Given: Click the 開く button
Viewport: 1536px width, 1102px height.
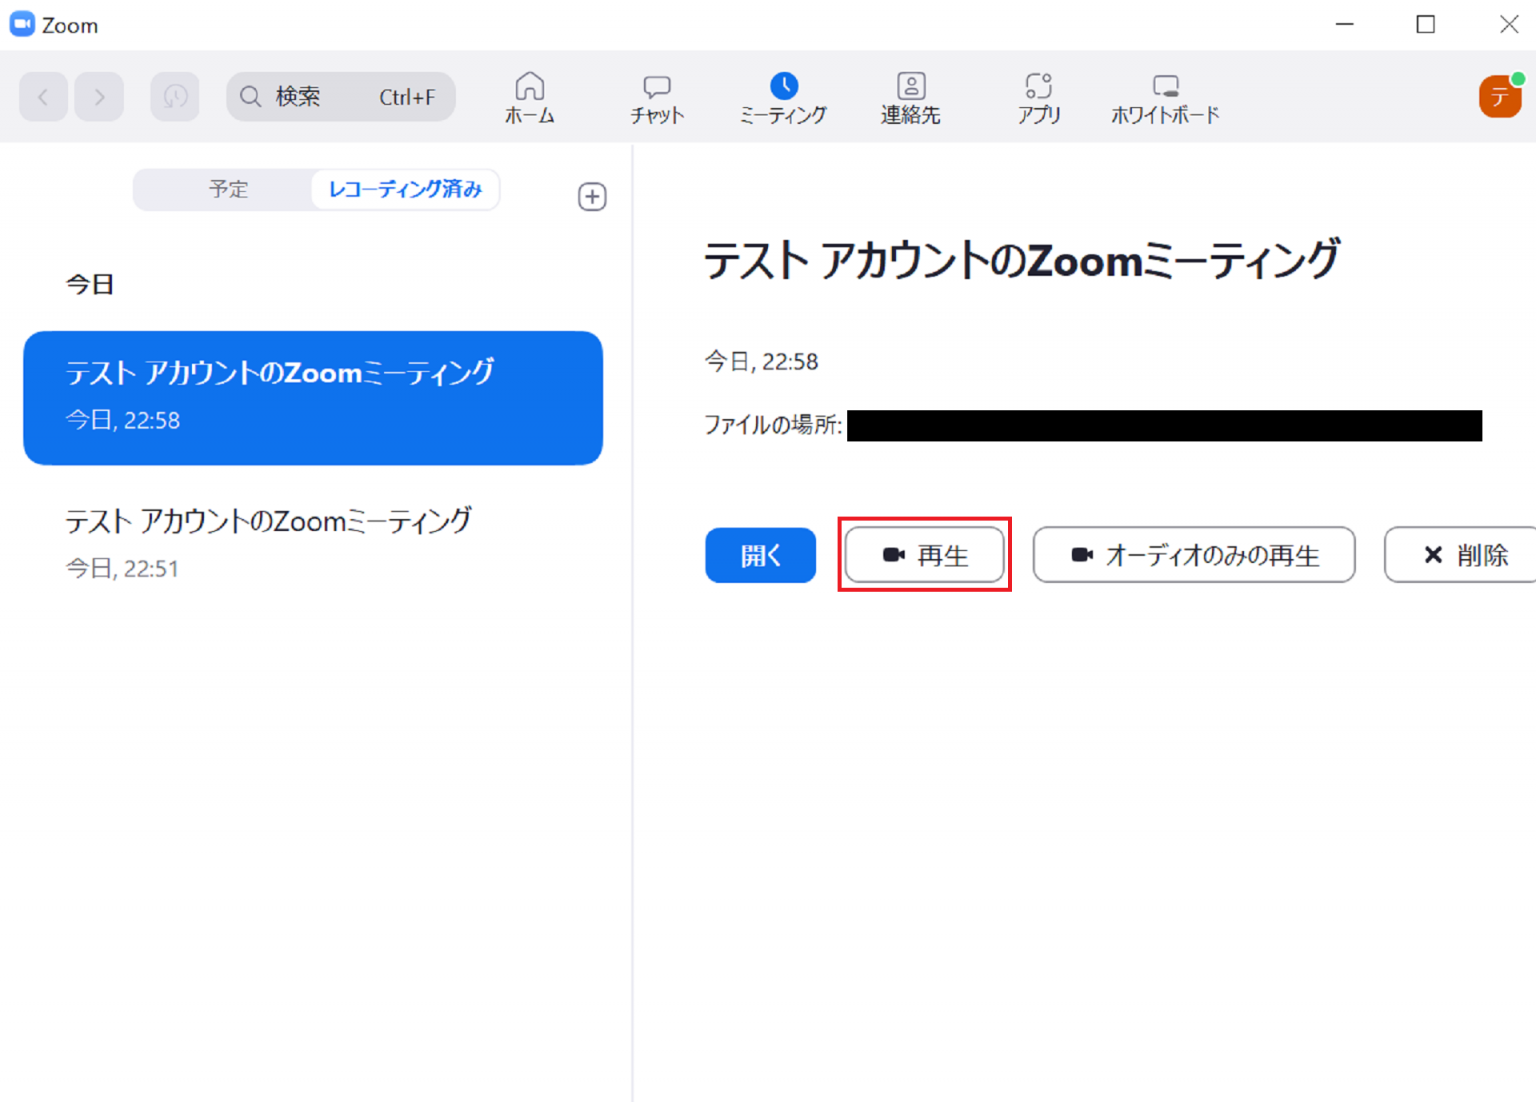Looking at the screenshot, I should click(x=760, y=555).
